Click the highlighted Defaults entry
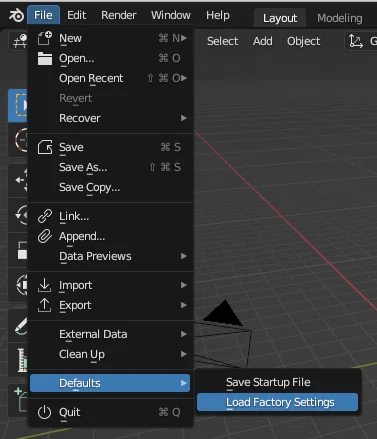 point(110,383)
